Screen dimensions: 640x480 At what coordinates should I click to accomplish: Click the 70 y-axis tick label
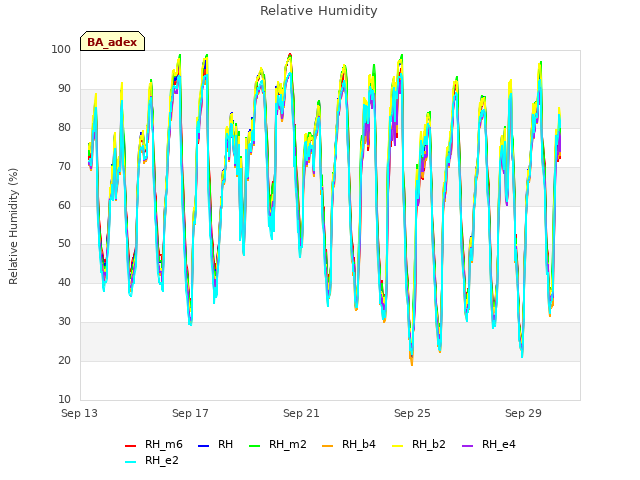[64, 167]
